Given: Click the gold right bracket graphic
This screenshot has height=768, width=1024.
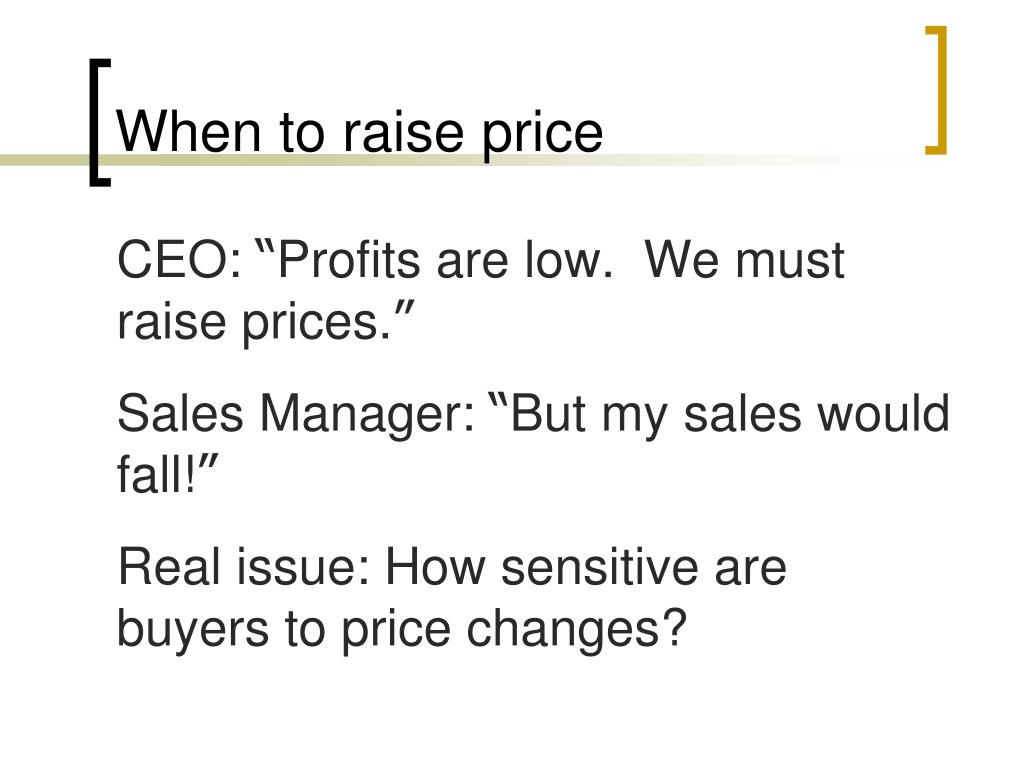Looking at the screenshot, I should pyautogui.click(x=936, y=90).
